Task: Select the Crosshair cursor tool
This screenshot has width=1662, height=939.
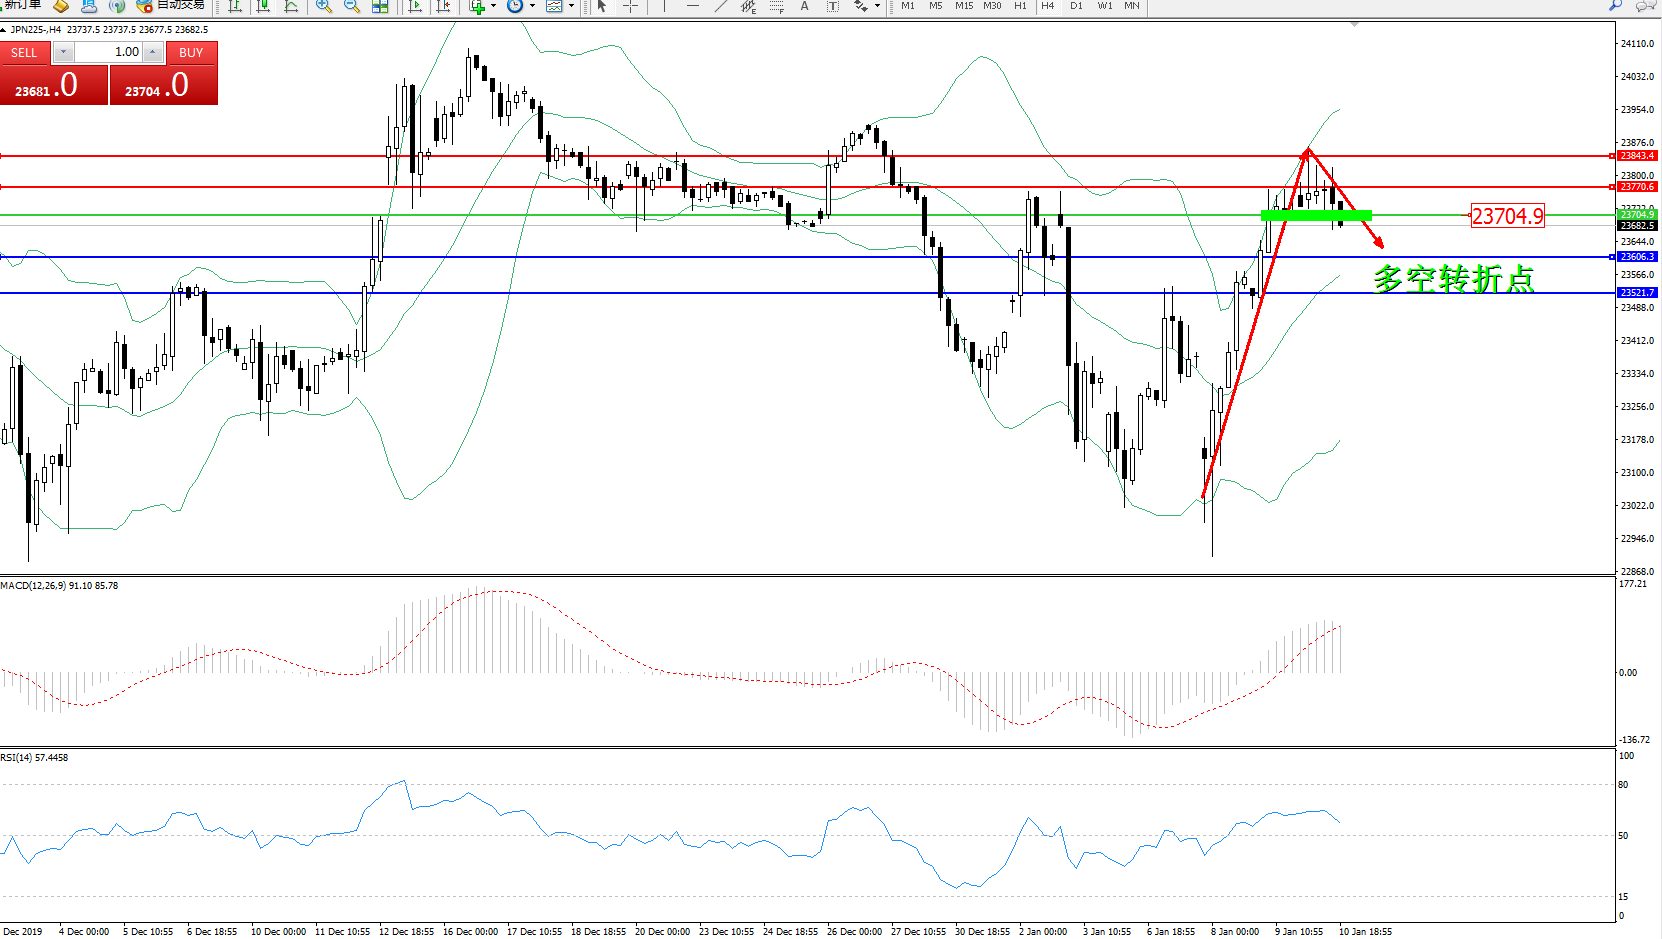Action: pyautogui.click(x=631, y=6)
